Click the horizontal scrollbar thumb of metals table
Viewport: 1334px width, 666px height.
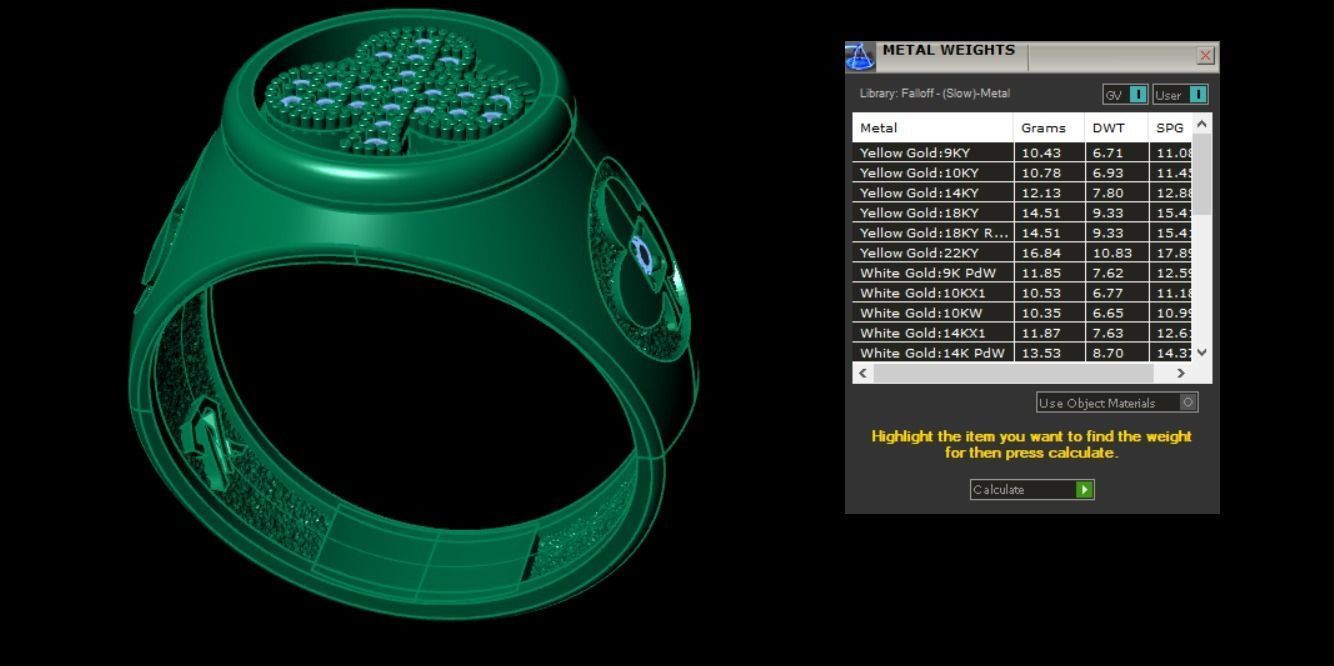(x=1013, y=373)
